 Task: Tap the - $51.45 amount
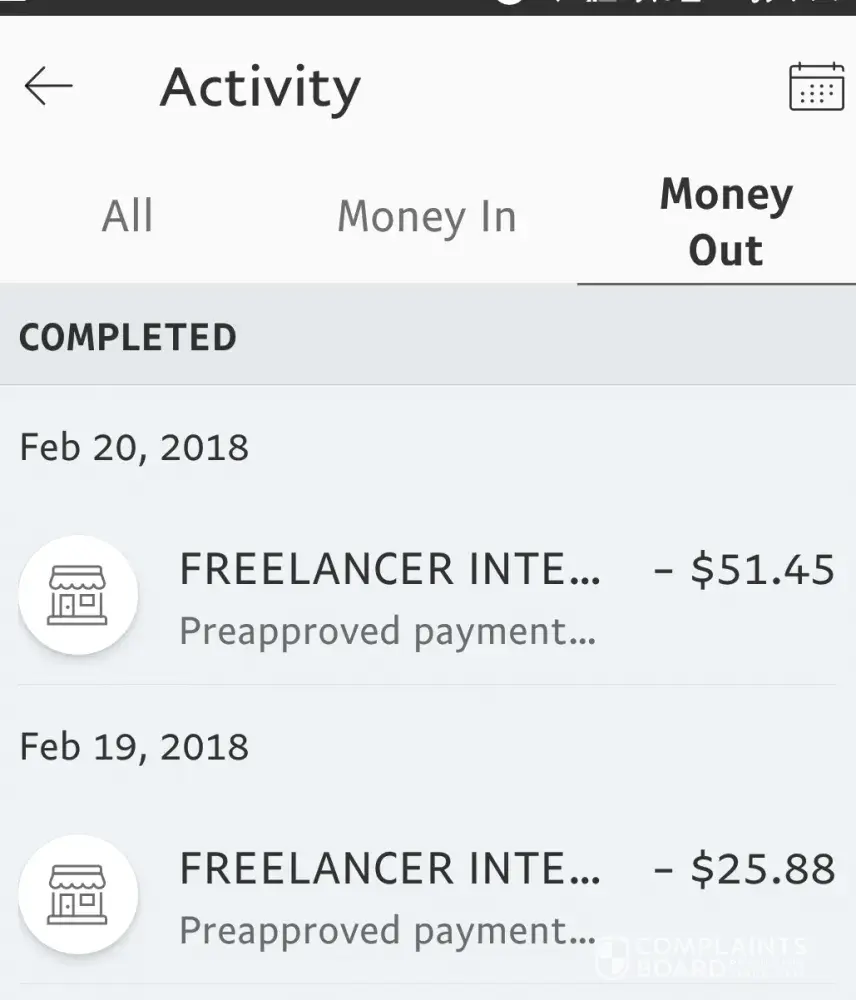point(744,570)
